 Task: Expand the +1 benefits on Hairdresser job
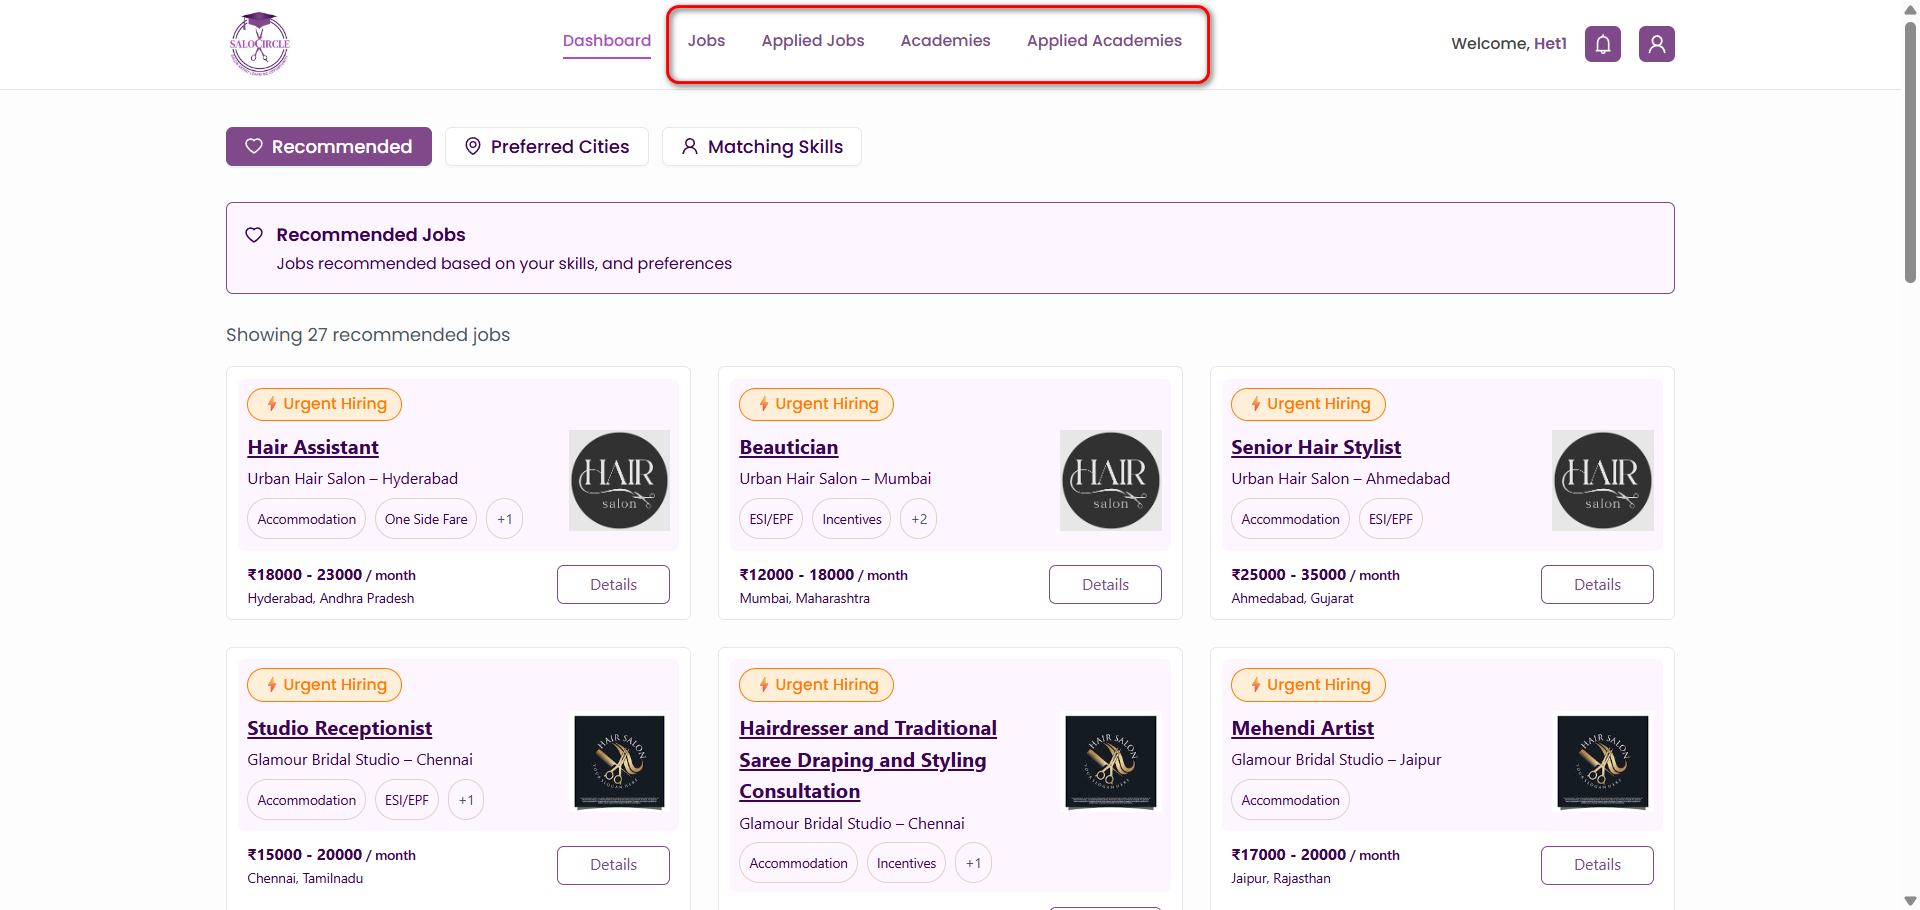coord(973,863)
